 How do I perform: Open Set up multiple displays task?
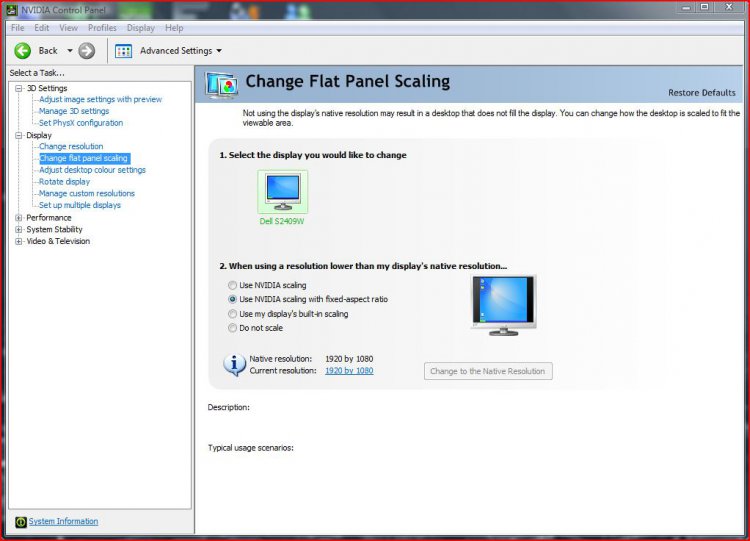(80, 205)
